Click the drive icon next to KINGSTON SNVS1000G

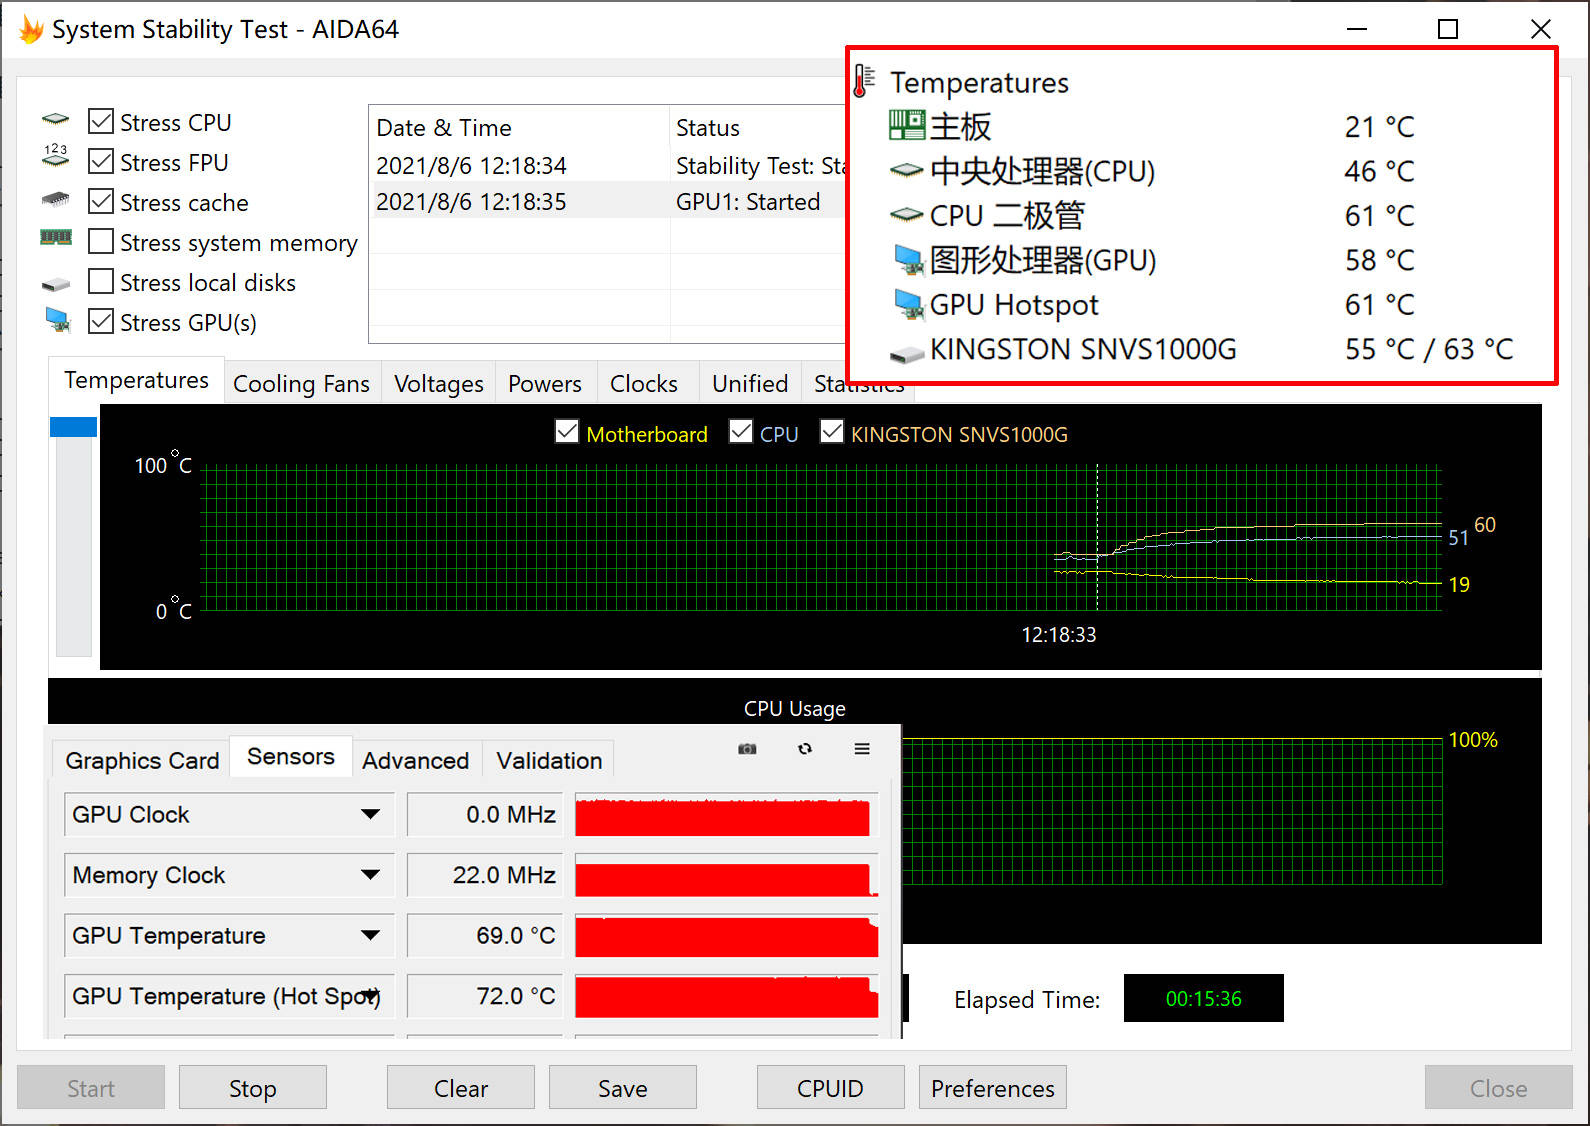tap(907, 353)
